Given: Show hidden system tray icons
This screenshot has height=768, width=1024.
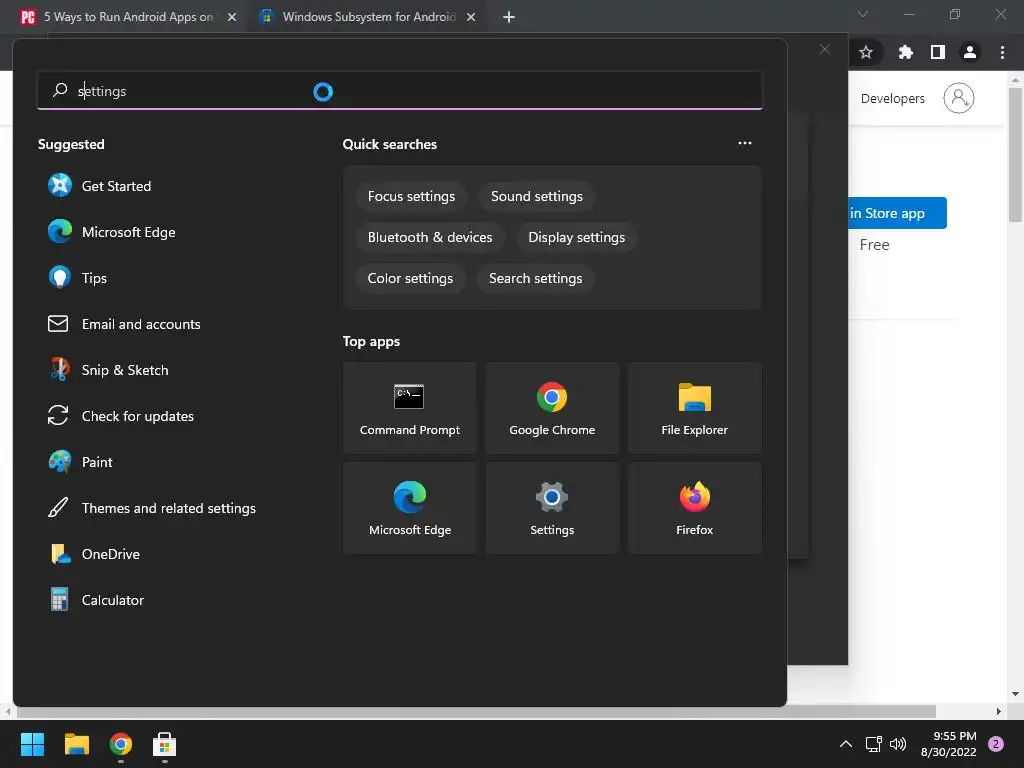Looking at the screenshot, I should [846, 744].
